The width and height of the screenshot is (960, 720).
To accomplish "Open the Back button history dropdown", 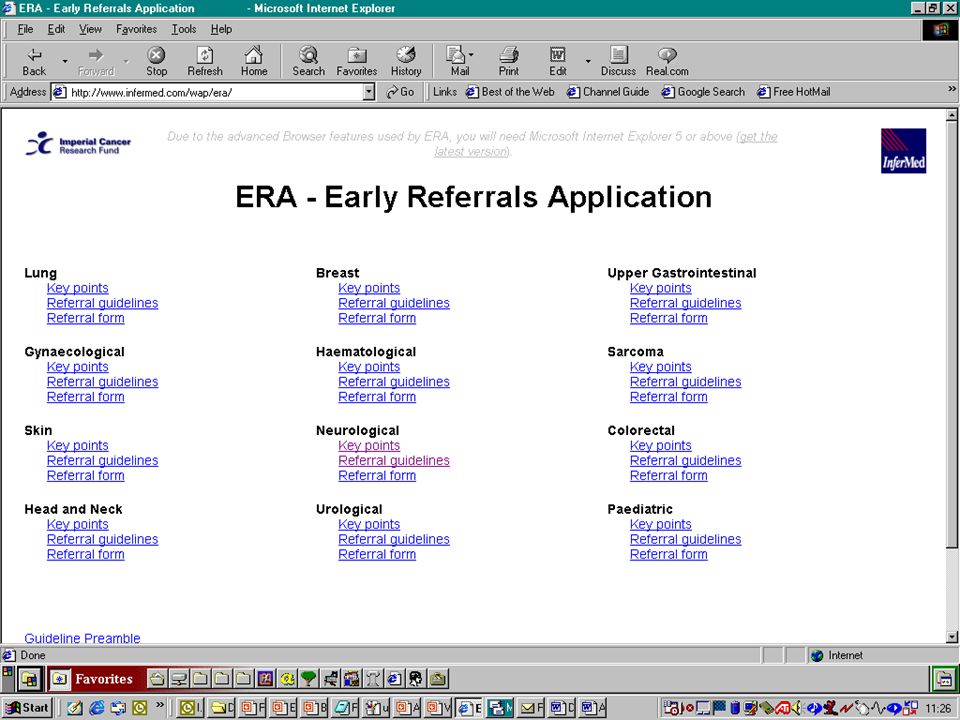I will click(x=64, y=61).
